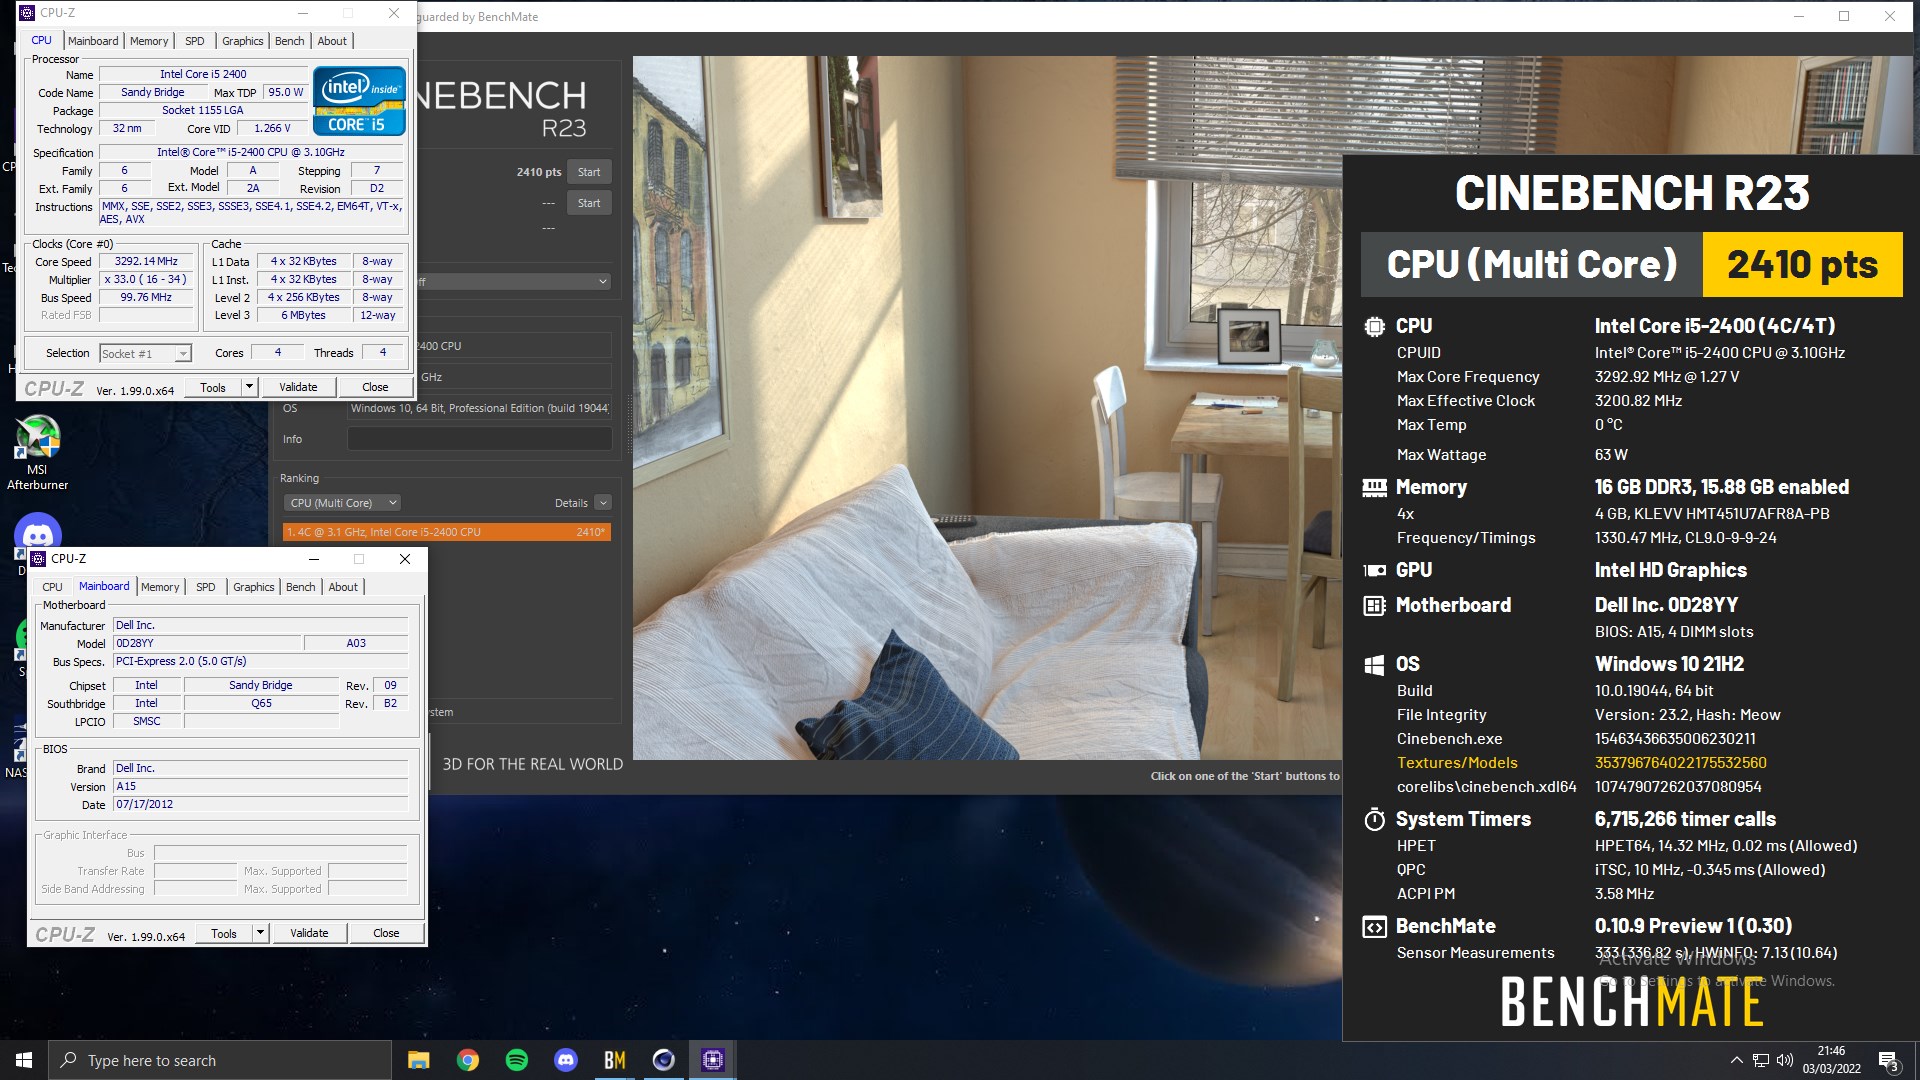Image resolution: width=1920 pixels, height=1080 pixels.
Task: Switch to Memory tab in top CPU-Z
Action: pos(149,41)
